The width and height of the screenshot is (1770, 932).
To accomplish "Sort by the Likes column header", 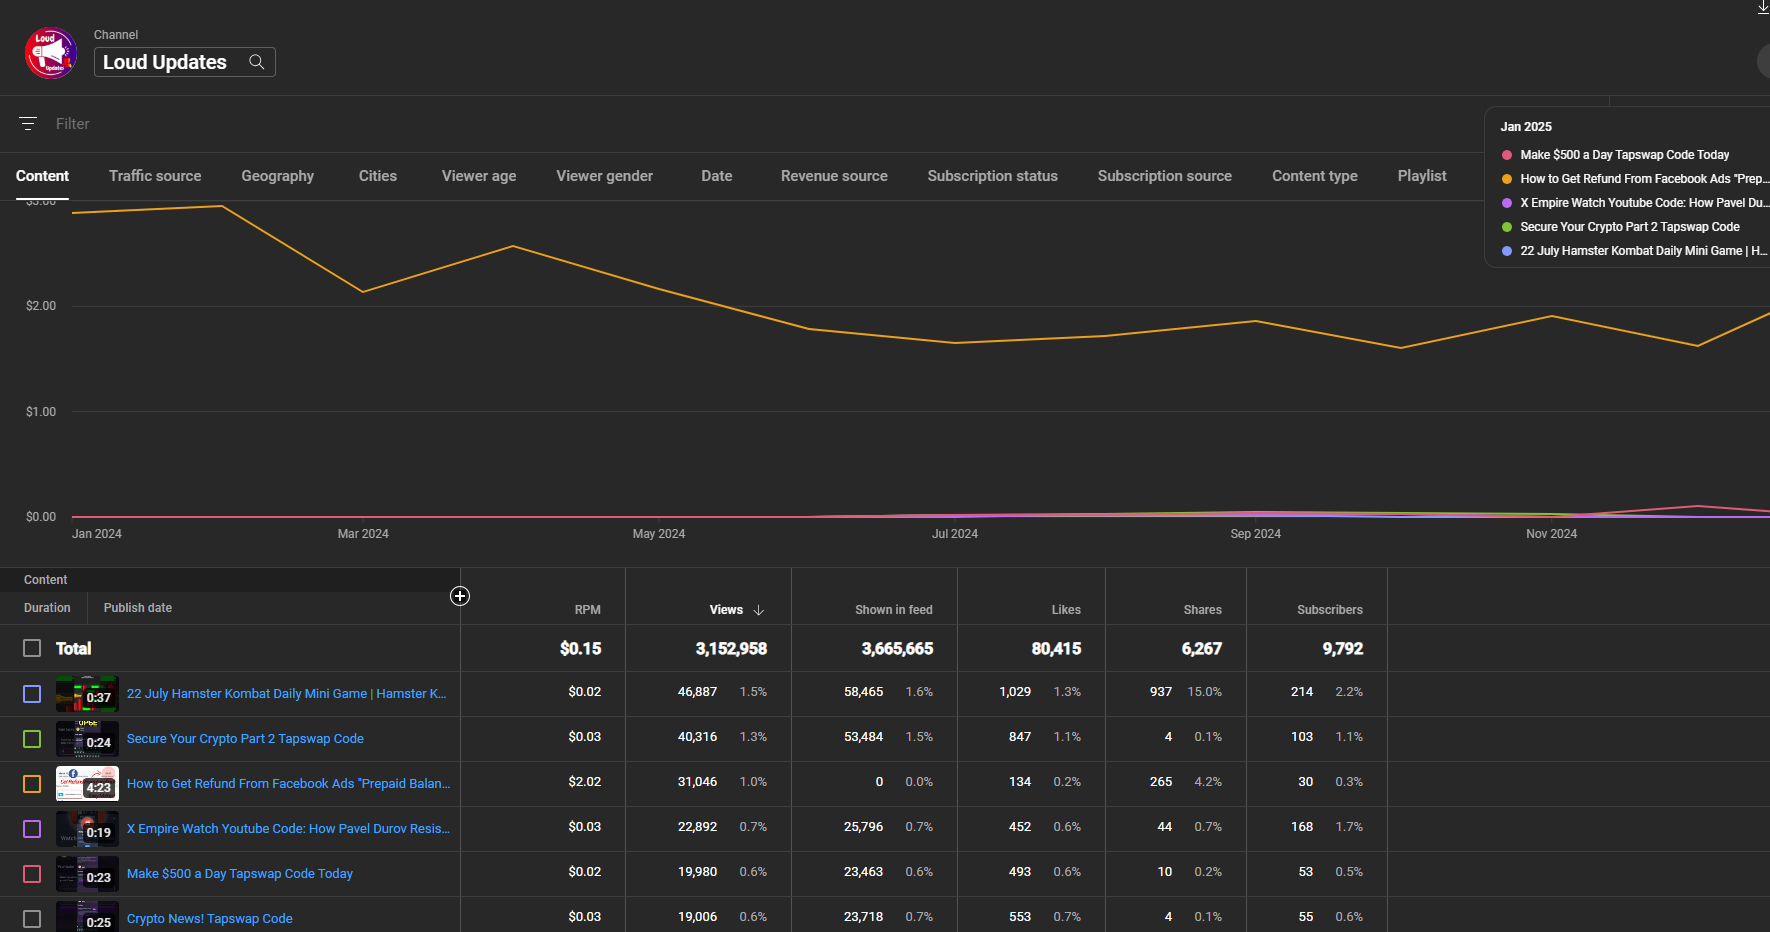I will (1066, 610).
